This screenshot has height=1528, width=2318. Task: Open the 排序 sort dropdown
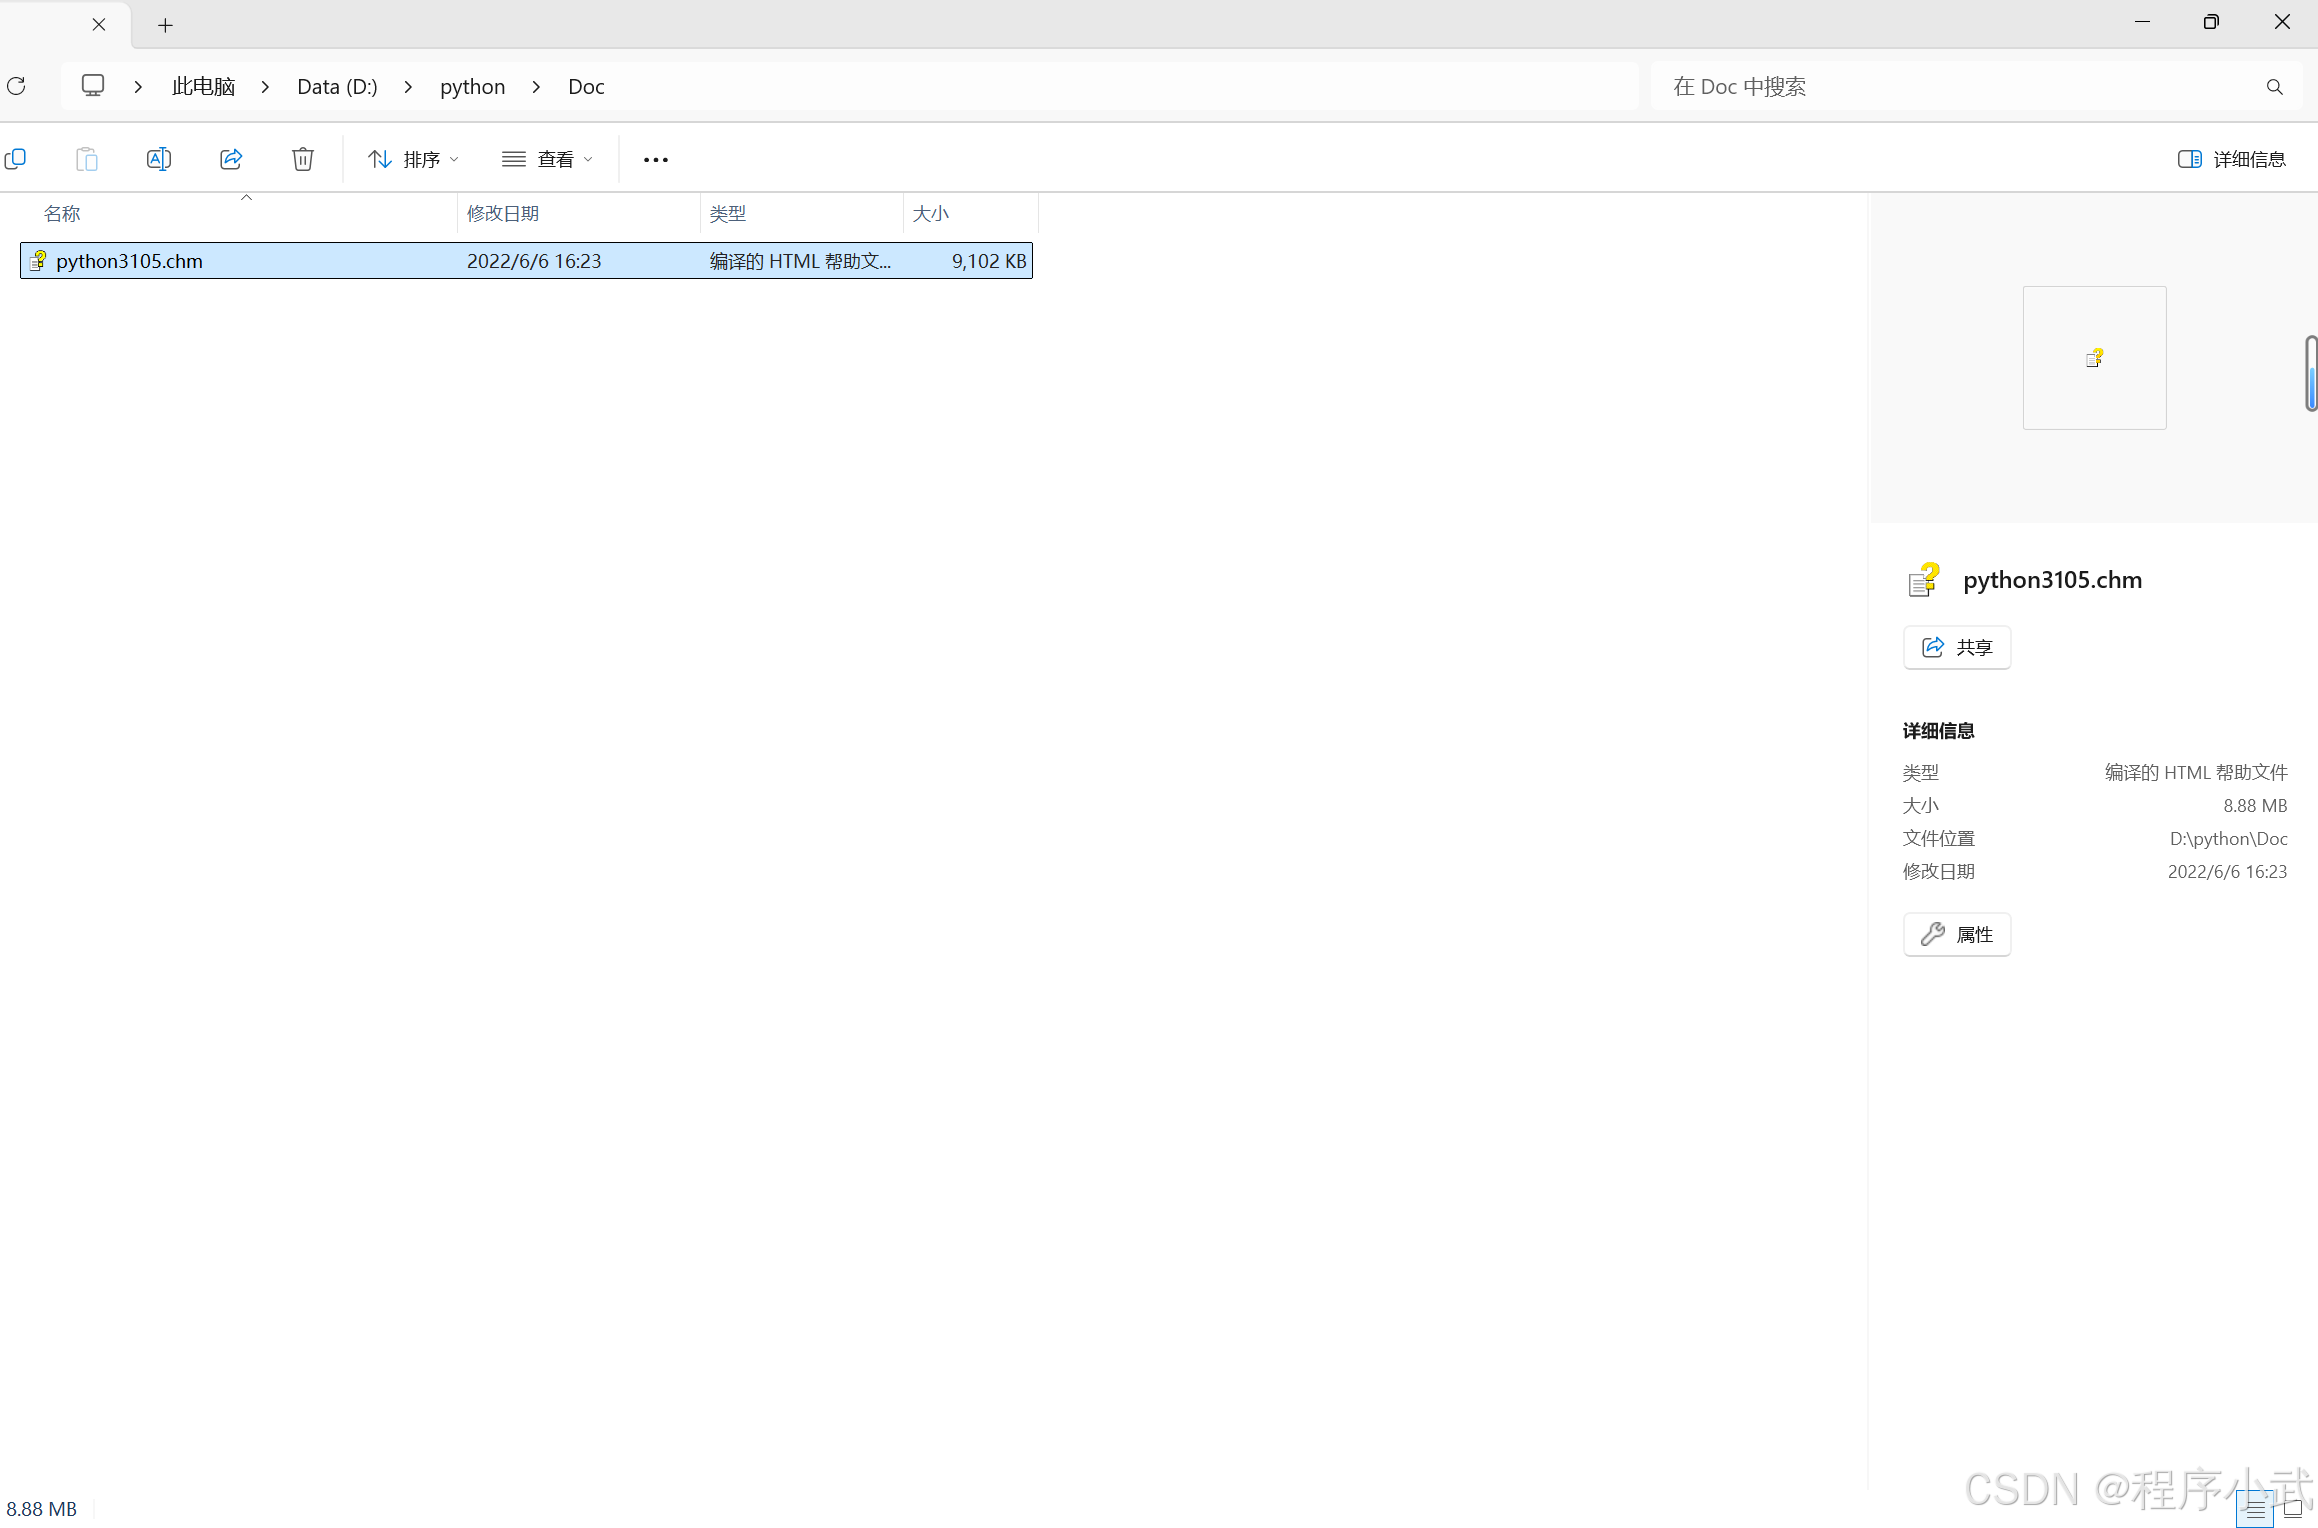coord(413,159)
